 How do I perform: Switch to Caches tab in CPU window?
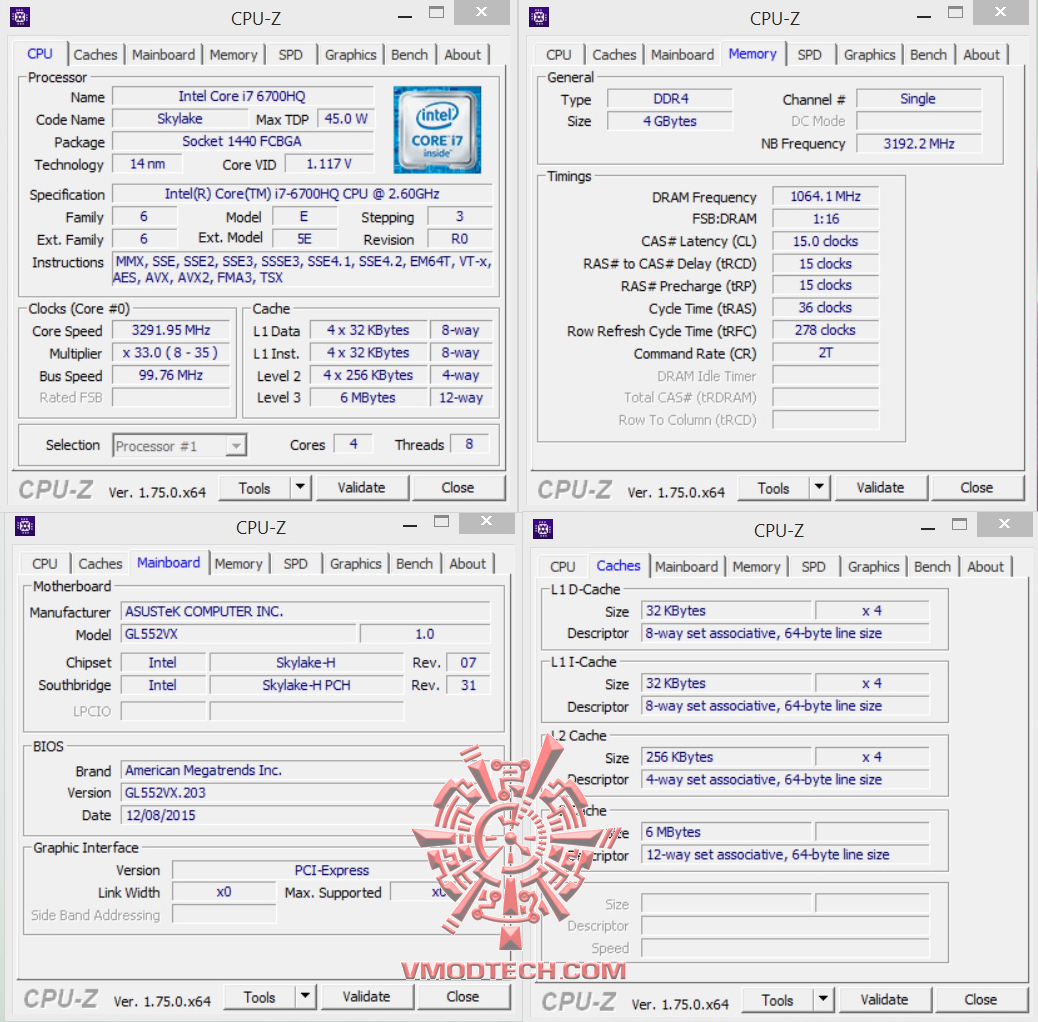(95, 55)
